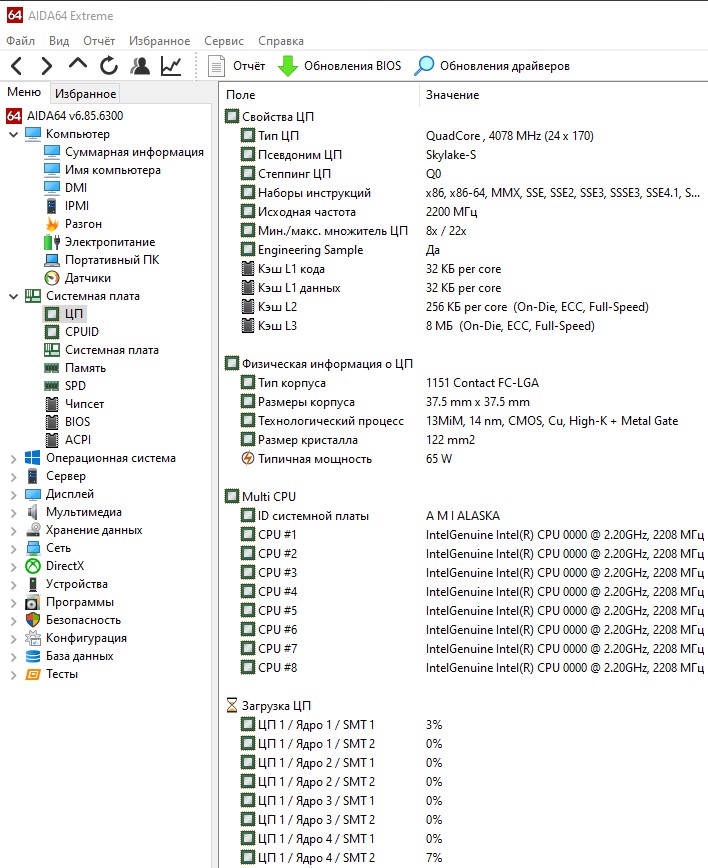Open the Файл menu
The image size is (708, 868).
(x=20, y=41)
